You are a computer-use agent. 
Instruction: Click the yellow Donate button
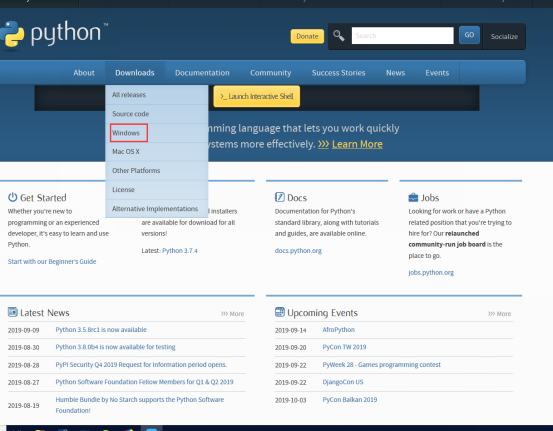pos(307,36)
